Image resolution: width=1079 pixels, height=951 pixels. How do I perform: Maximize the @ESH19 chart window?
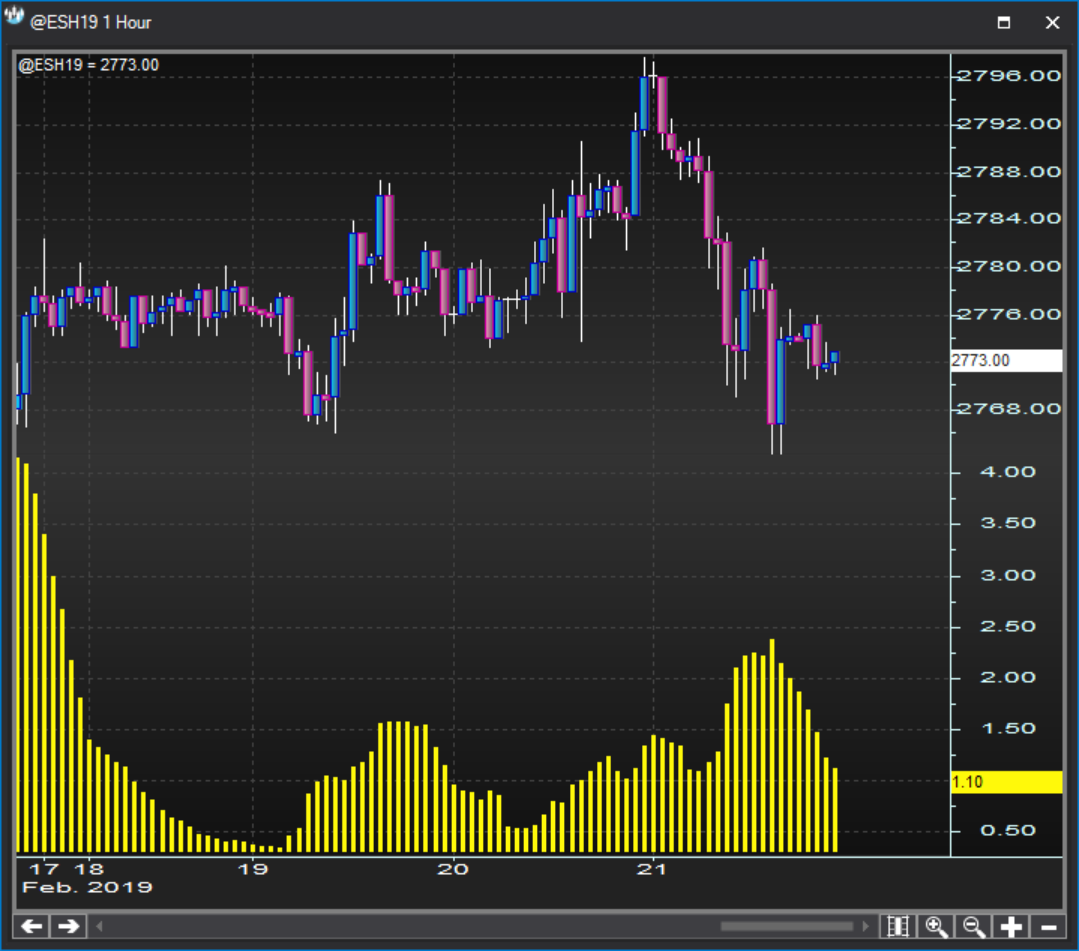click(x=1004, y=23)
